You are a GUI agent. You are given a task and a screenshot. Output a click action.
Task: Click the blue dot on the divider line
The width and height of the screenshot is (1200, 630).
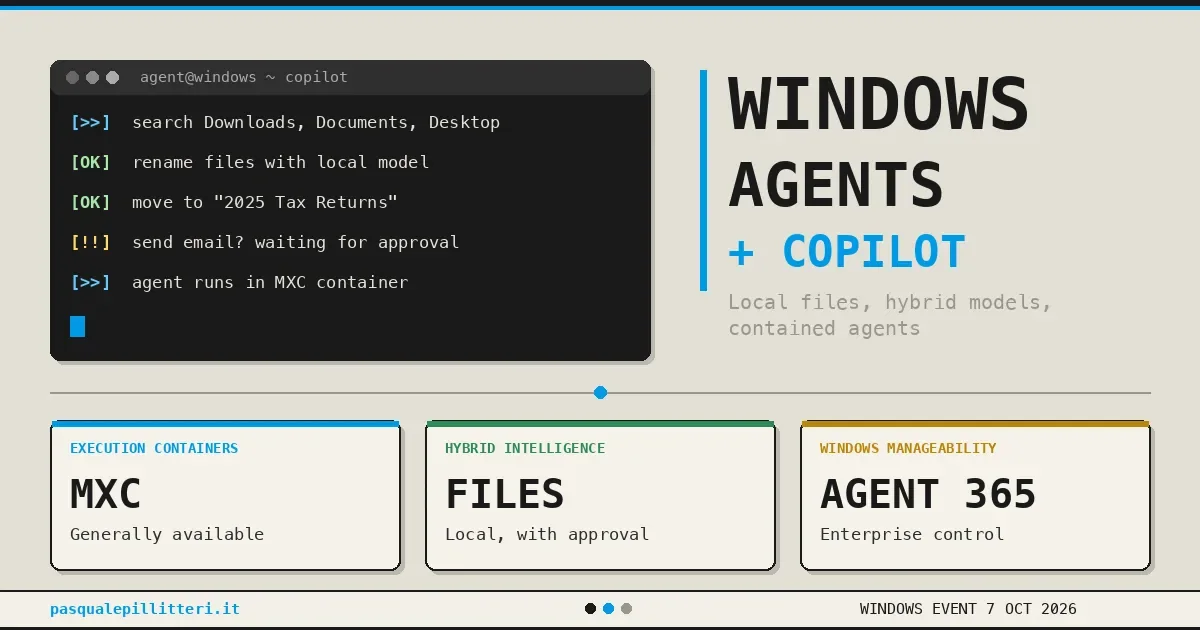click(600, 393)
